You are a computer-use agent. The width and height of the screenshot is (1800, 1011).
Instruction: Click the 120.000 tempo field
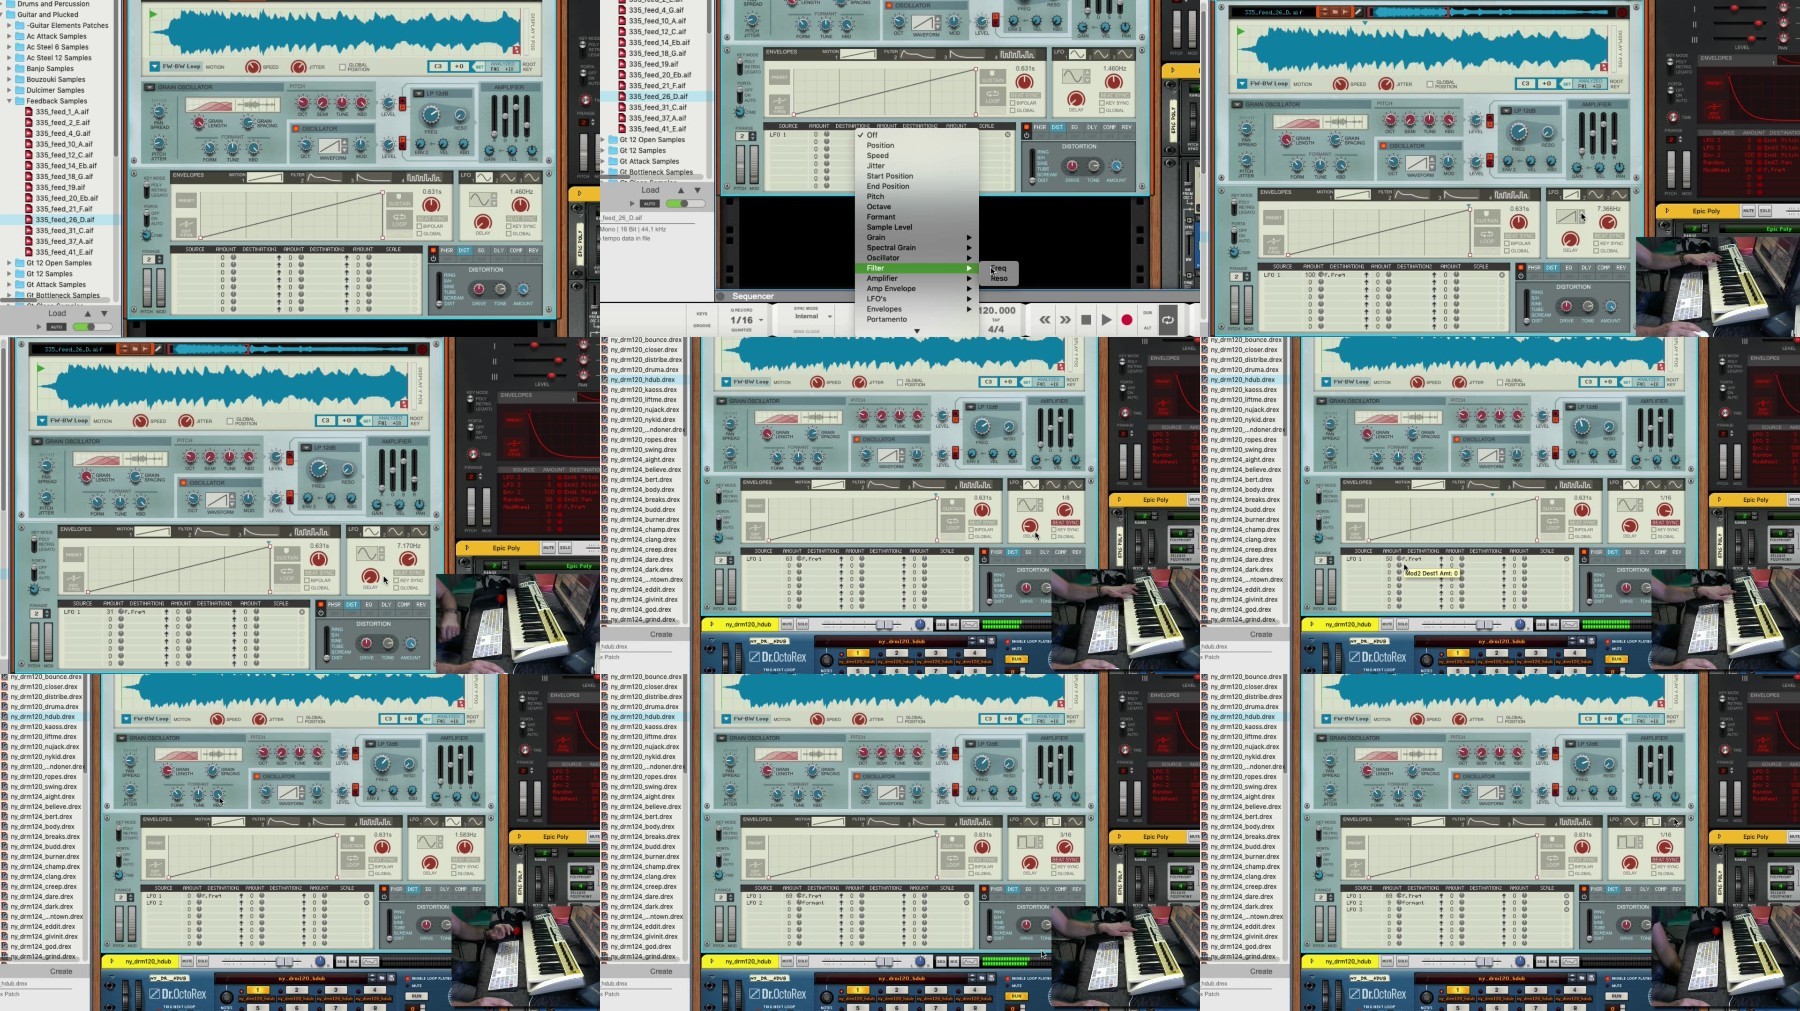997,311
